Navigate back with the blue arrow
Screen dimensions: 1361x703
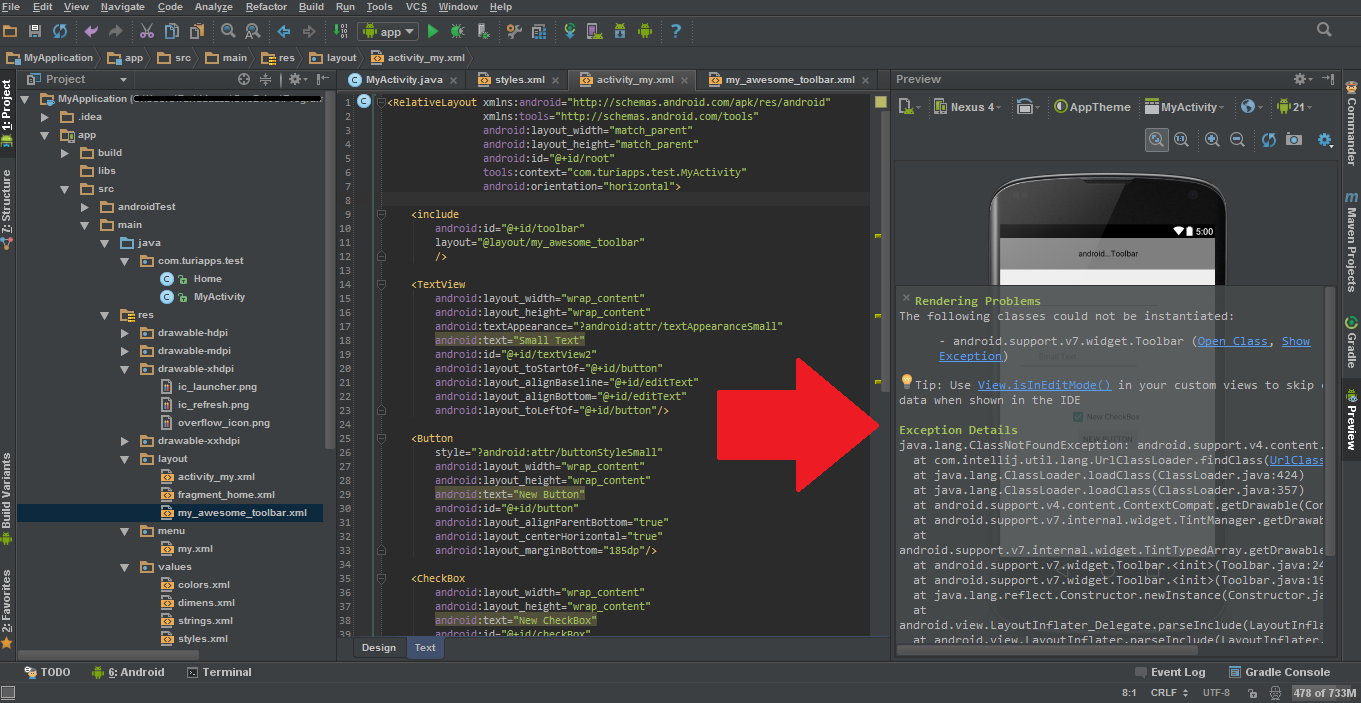coord(283,32)
